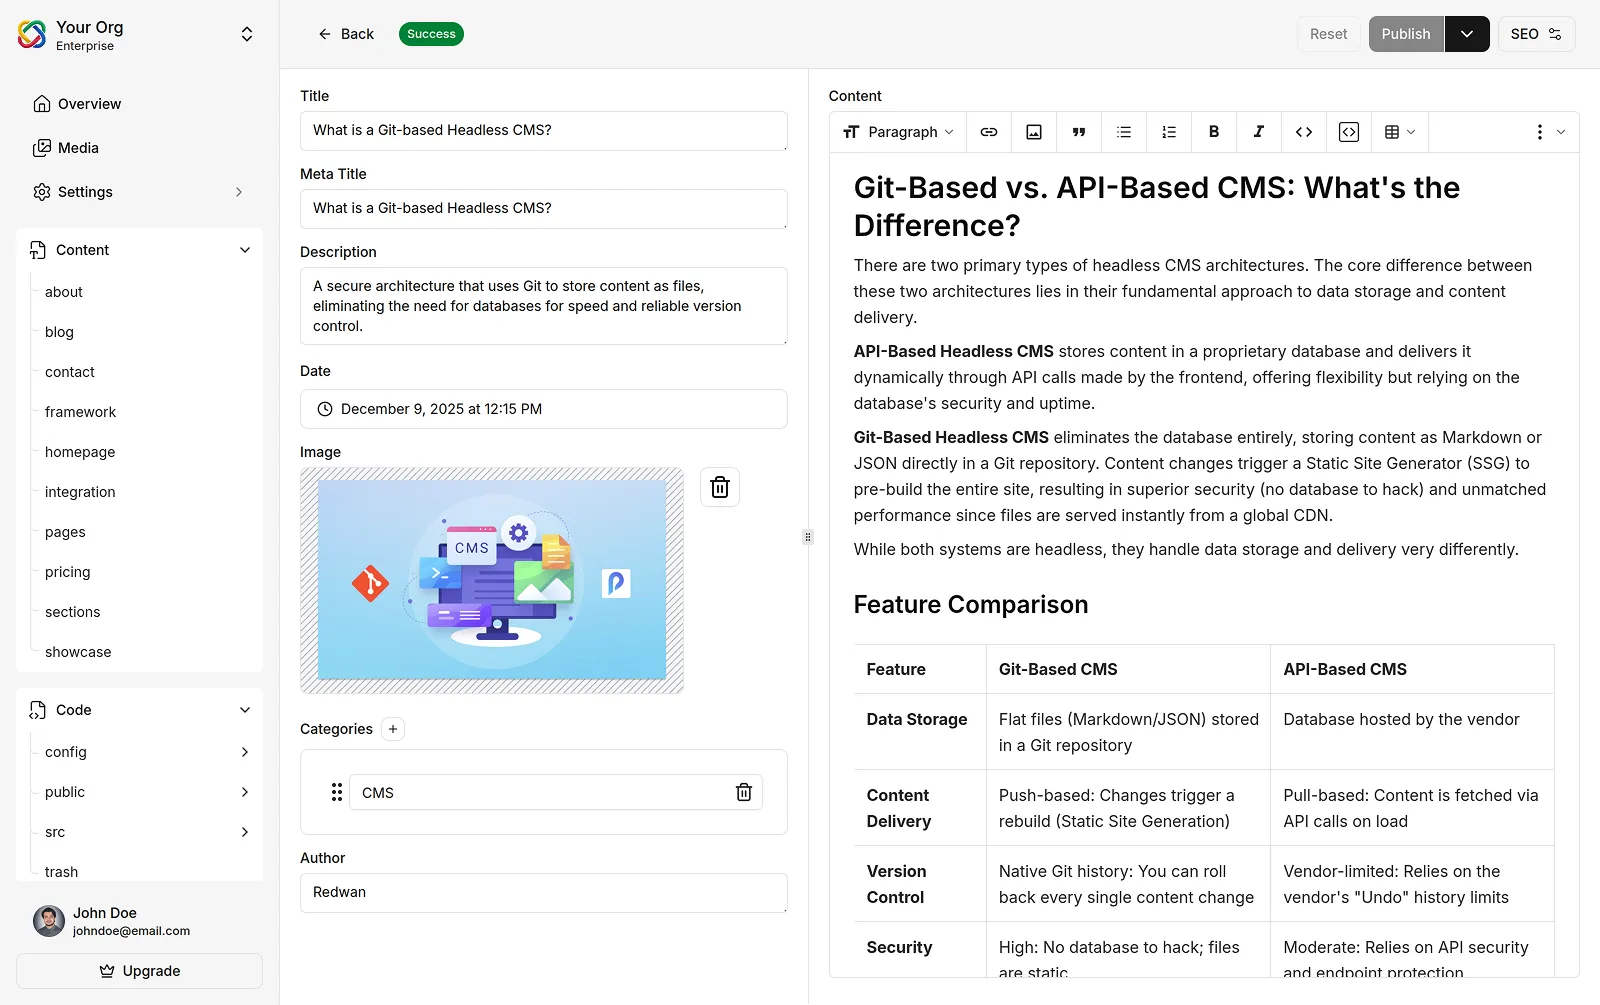Viewport: 1600px width, 1005px height.
Task: Click the Publish button
Action: point(1405,33)
